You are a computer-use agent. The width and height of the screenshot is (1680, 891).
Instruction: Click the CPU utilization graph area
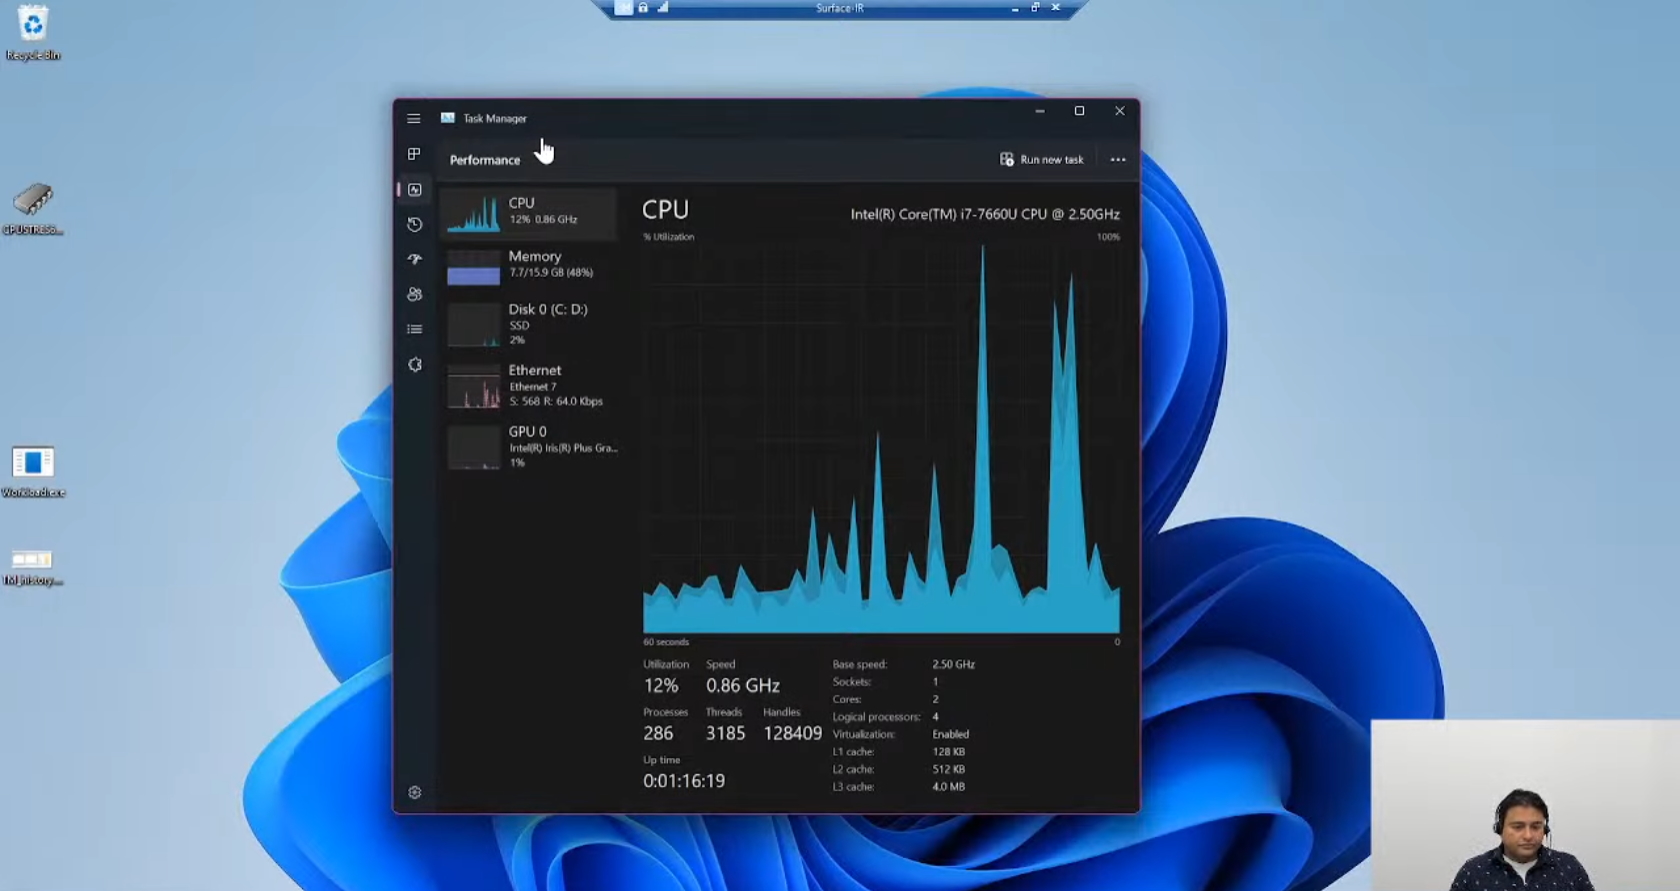[x=881, y=438]
